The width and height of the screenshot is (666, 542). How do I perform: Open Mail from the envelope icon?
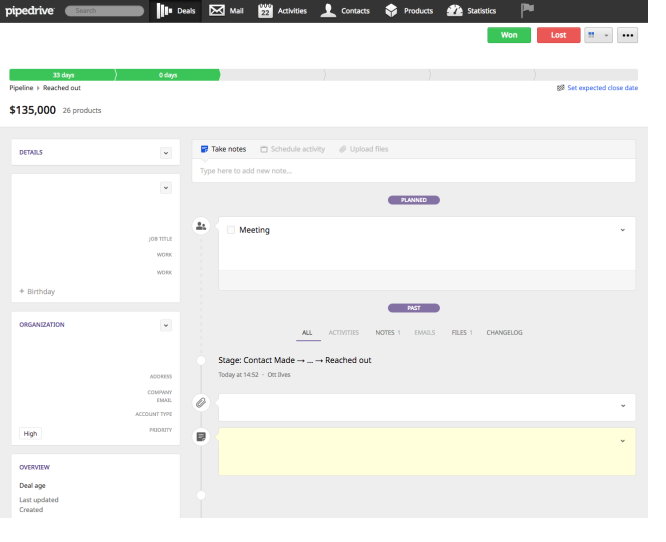tap(217, 10)
